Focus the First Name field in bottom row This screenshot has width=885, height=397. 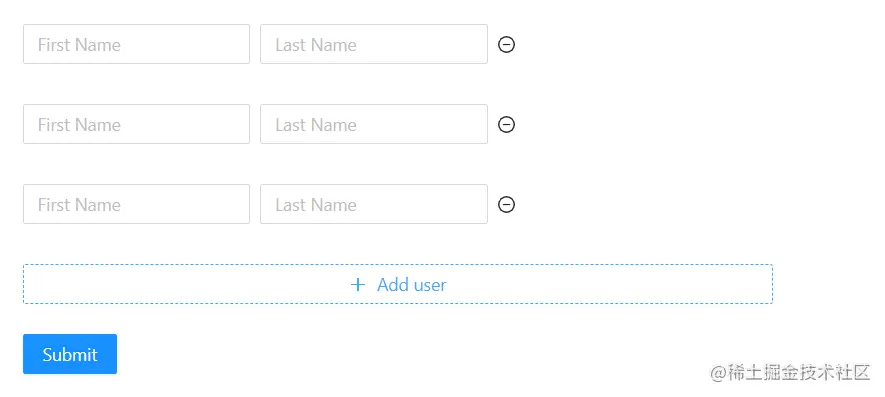(x=136, y=204)
